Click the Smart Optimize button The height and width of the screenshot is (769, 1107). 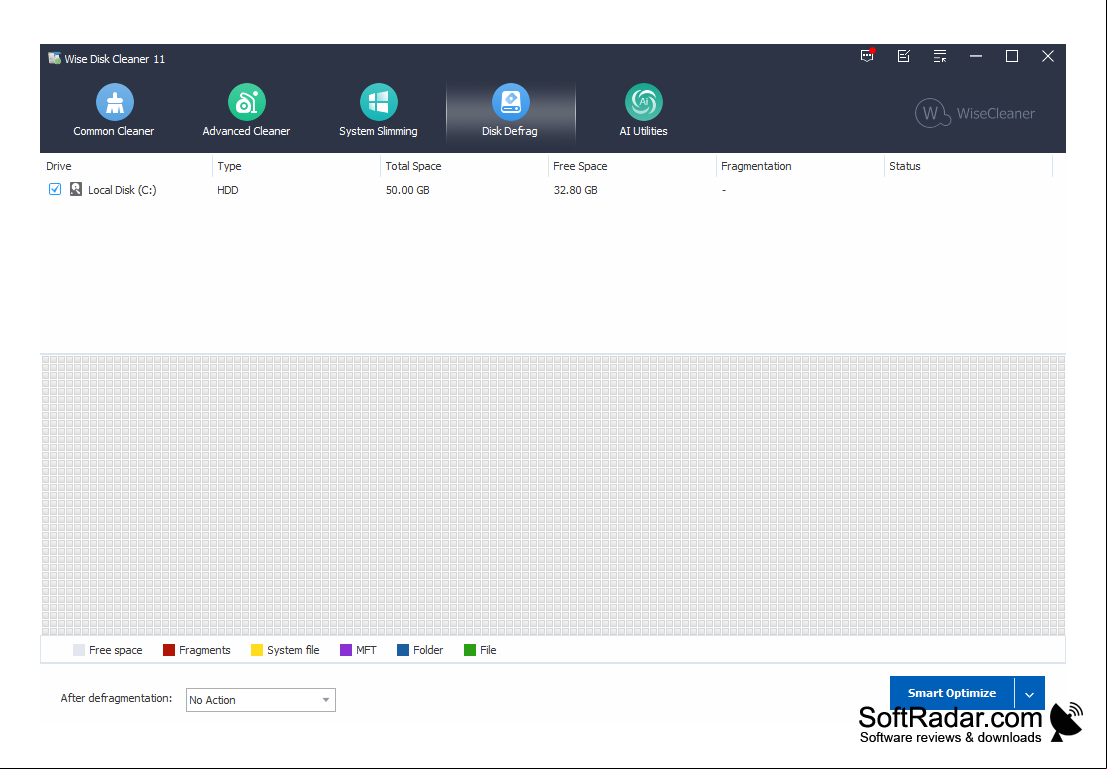coord(952,693)
